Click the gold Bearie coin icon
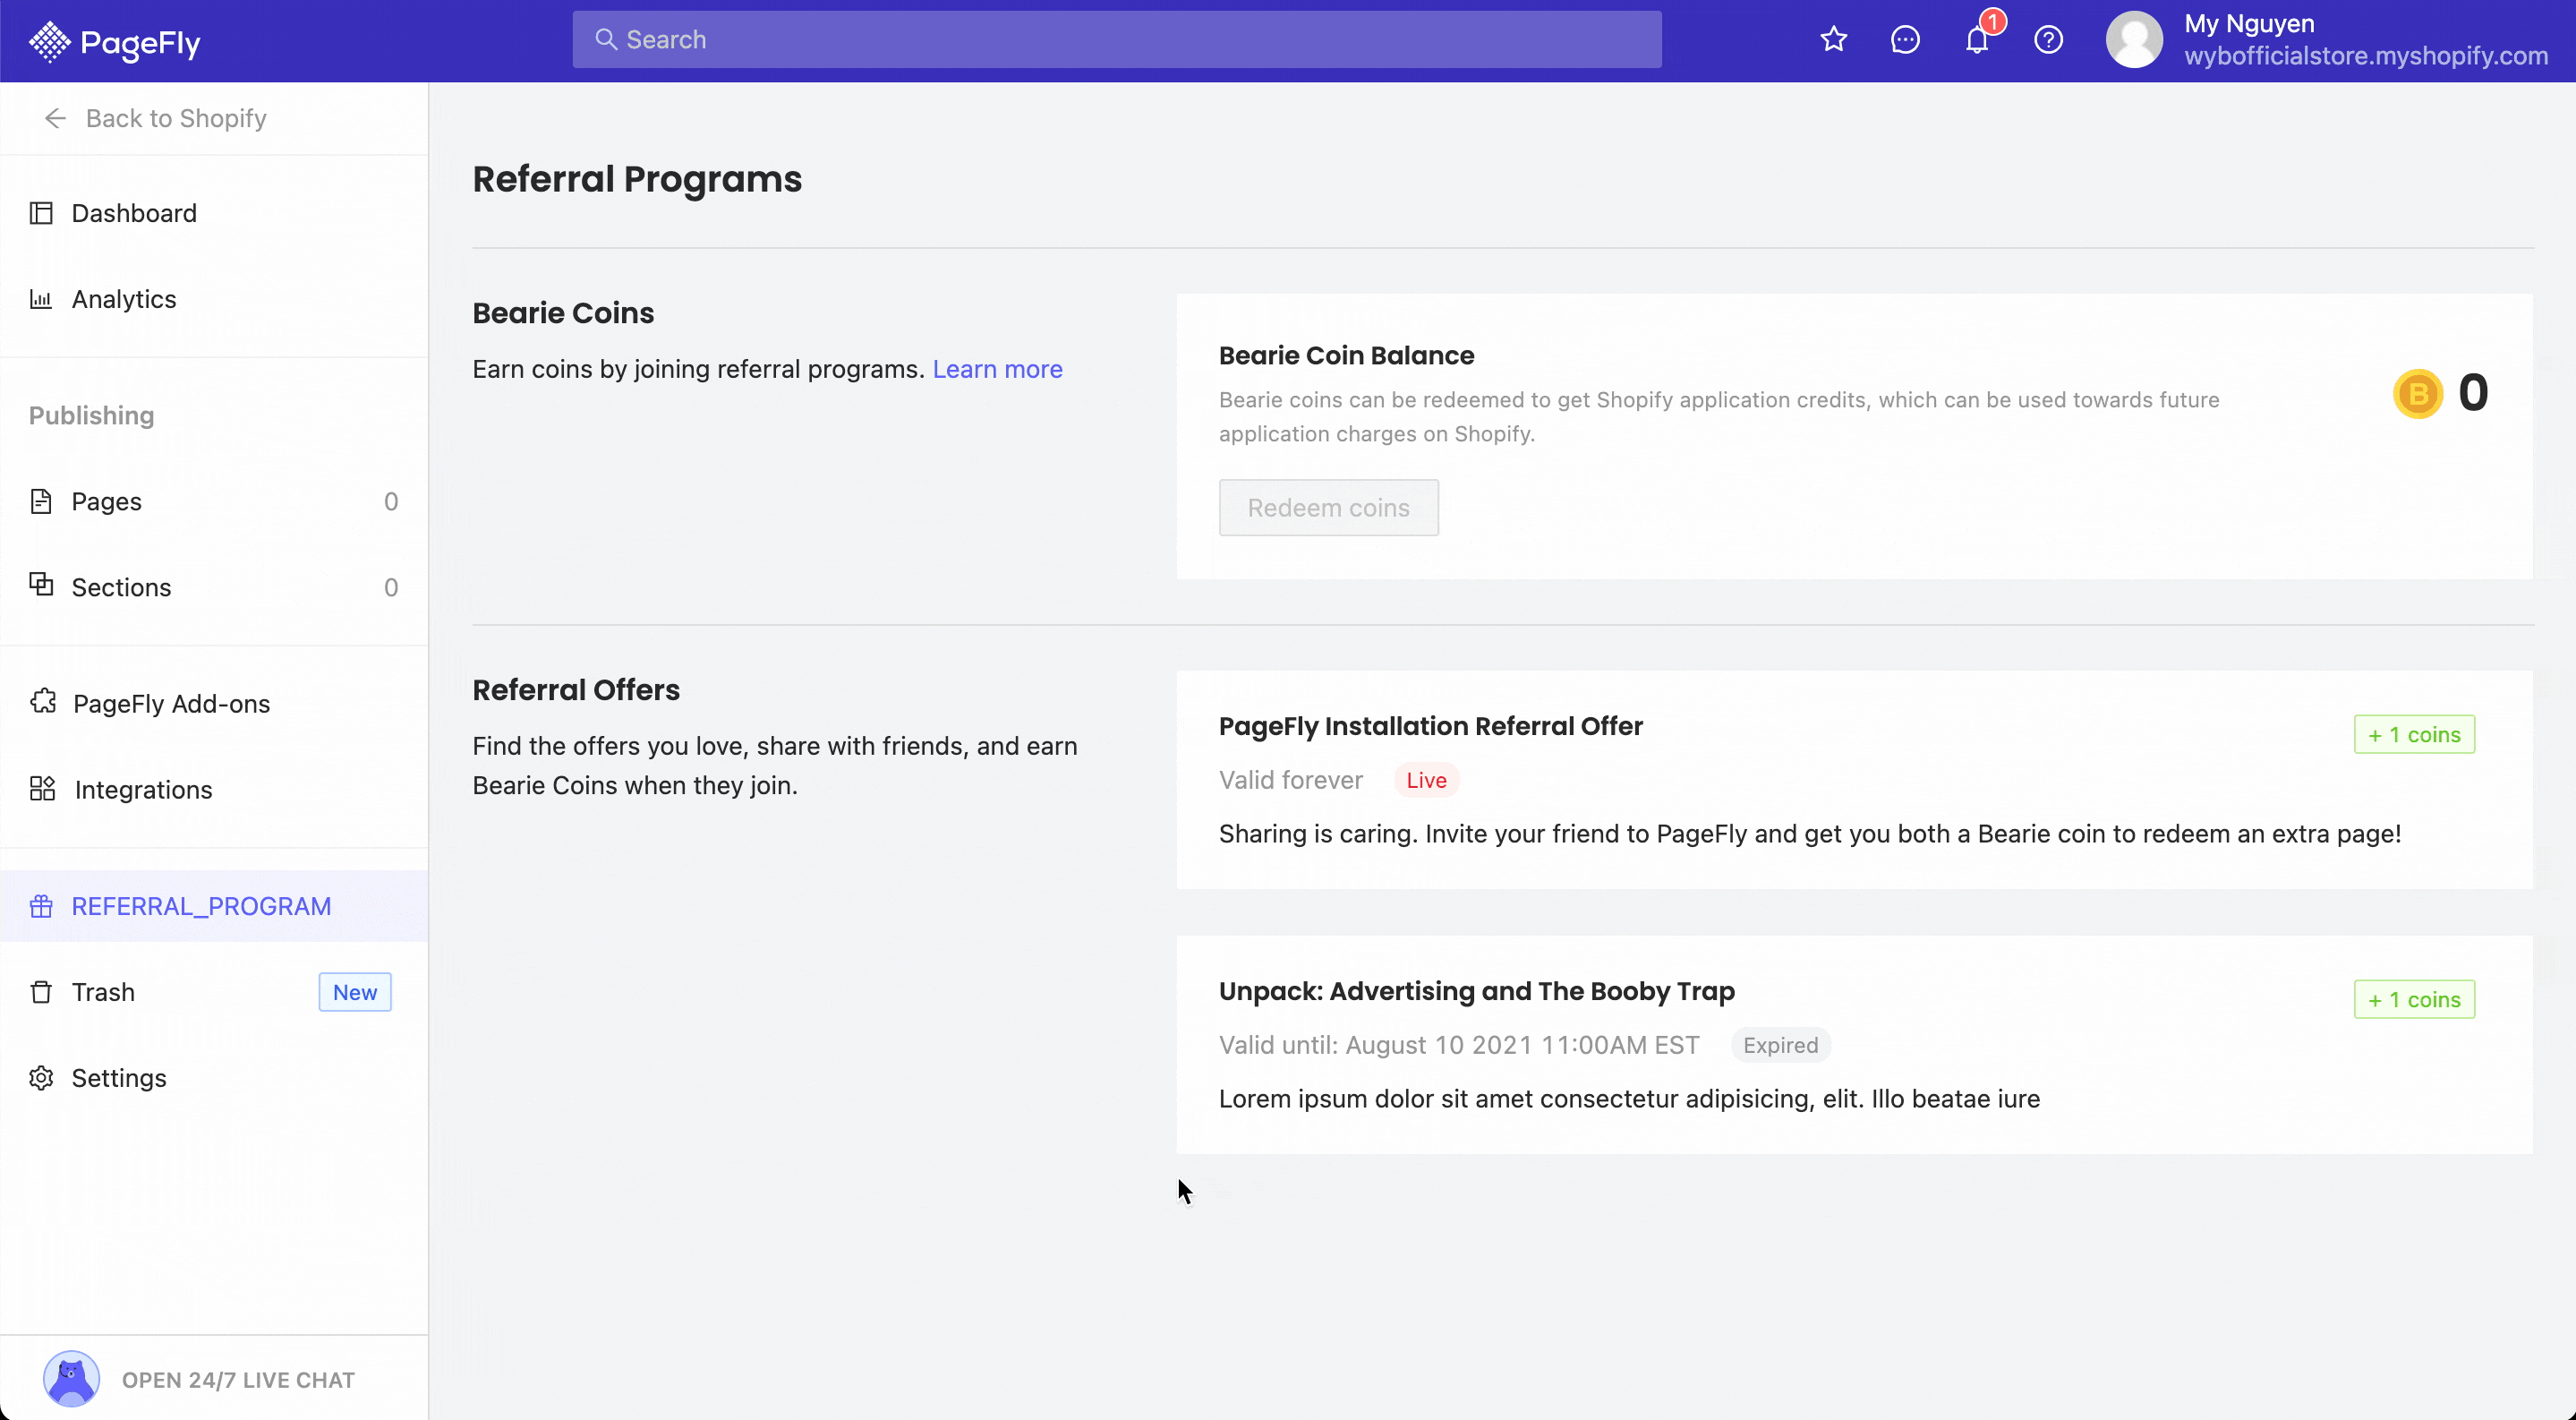This screenshot has height=1420, width=2576. point(2418,394)
